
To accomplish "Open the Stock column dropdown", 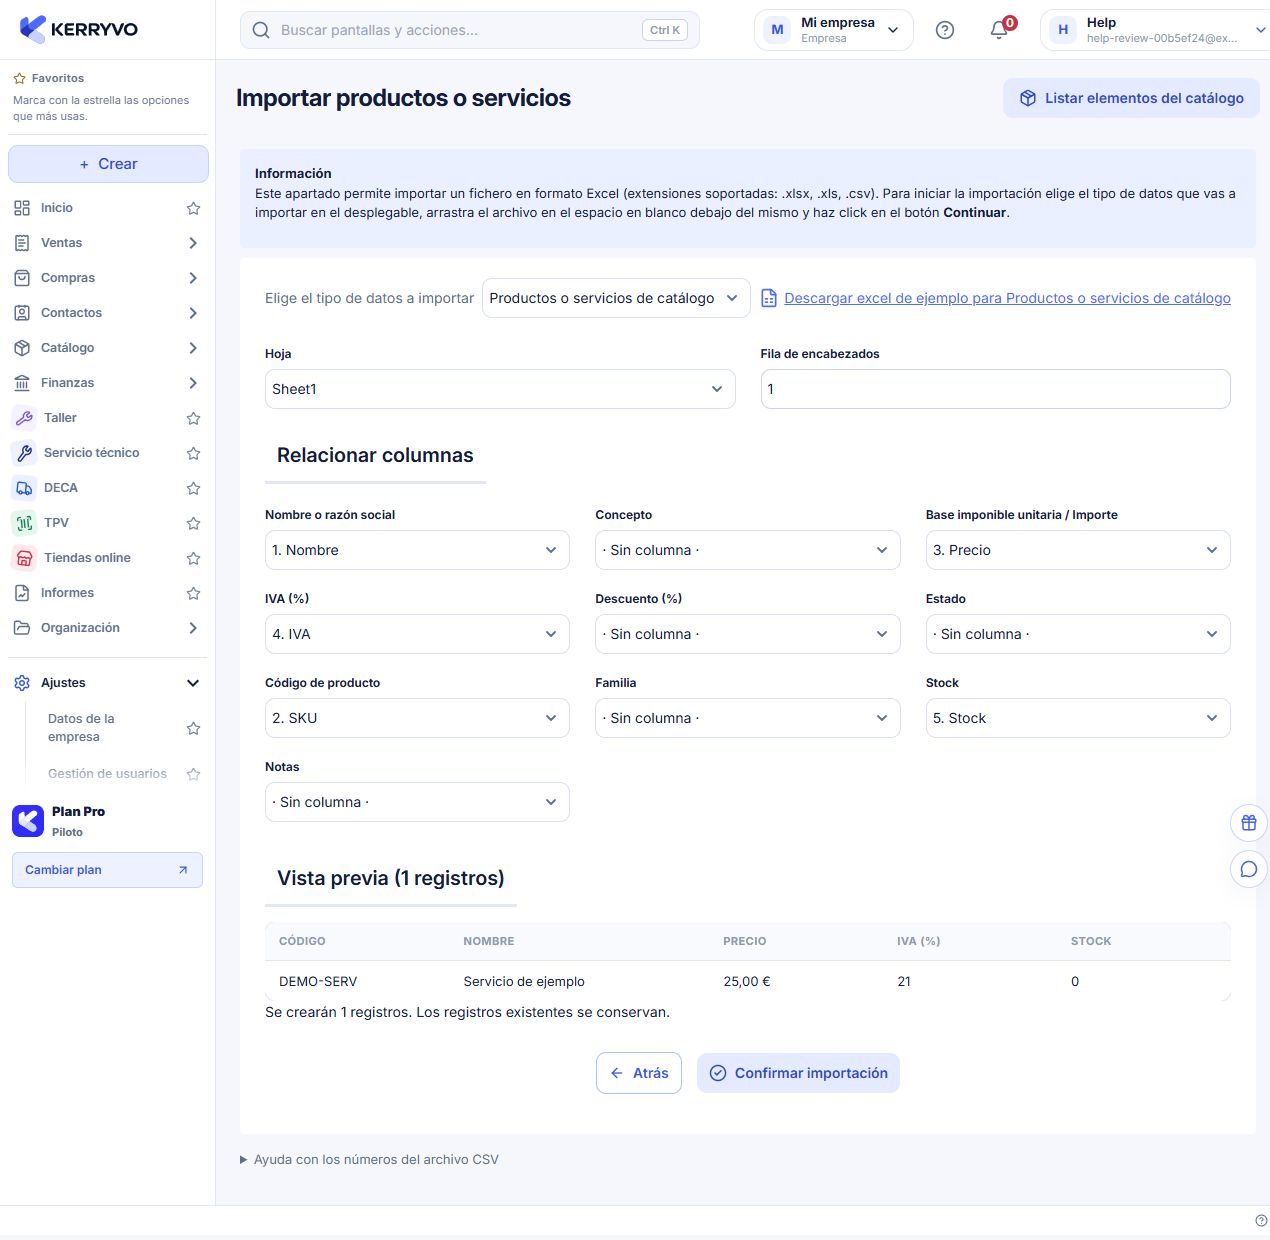I will pyautogui.click(x=1078, y=718).
